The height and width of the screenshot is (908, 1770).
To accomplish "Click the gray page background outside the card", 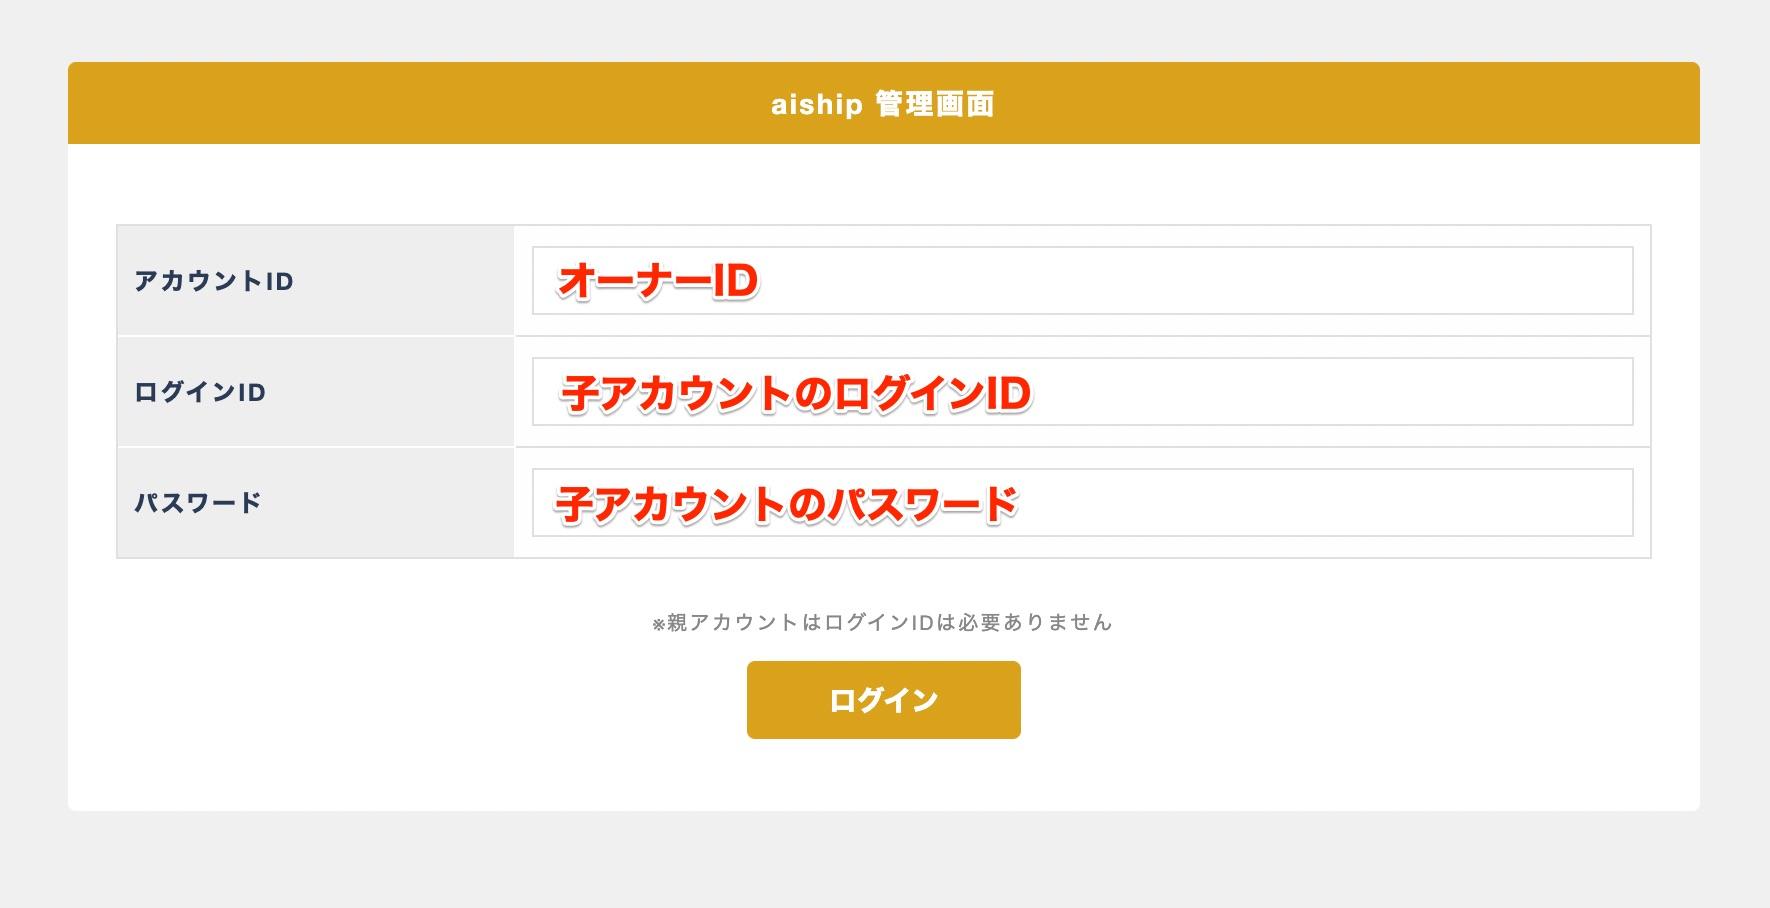I will pos(884,860).
